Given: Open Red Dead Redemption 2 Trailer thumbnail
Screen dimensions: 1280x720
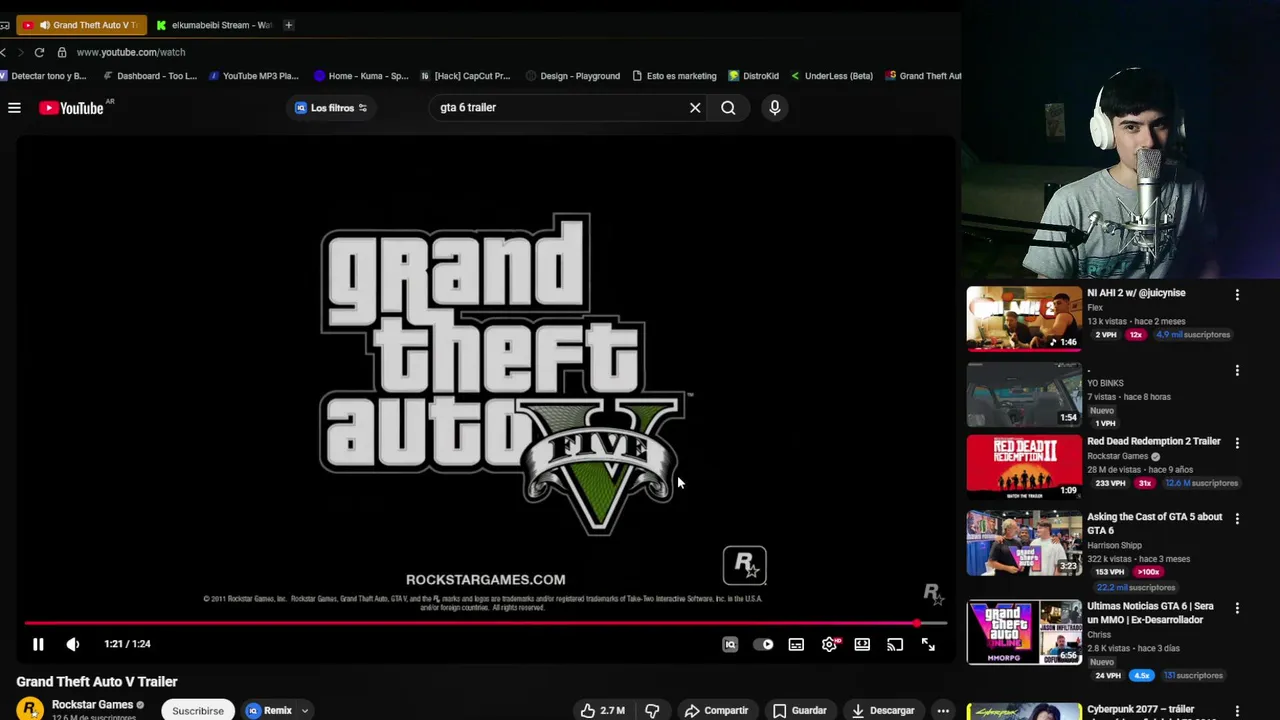Looking at the screenshot, I should pyautogui.click(x=1024, y=466).
